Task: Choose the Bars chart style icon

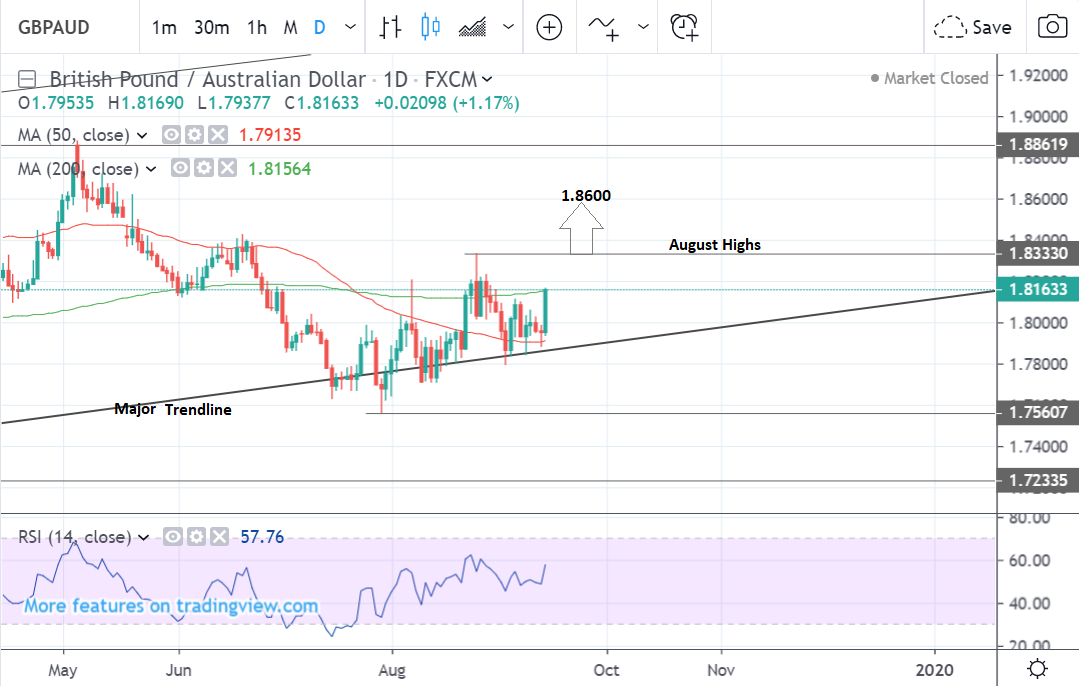Action: click(x=390, y=28)
